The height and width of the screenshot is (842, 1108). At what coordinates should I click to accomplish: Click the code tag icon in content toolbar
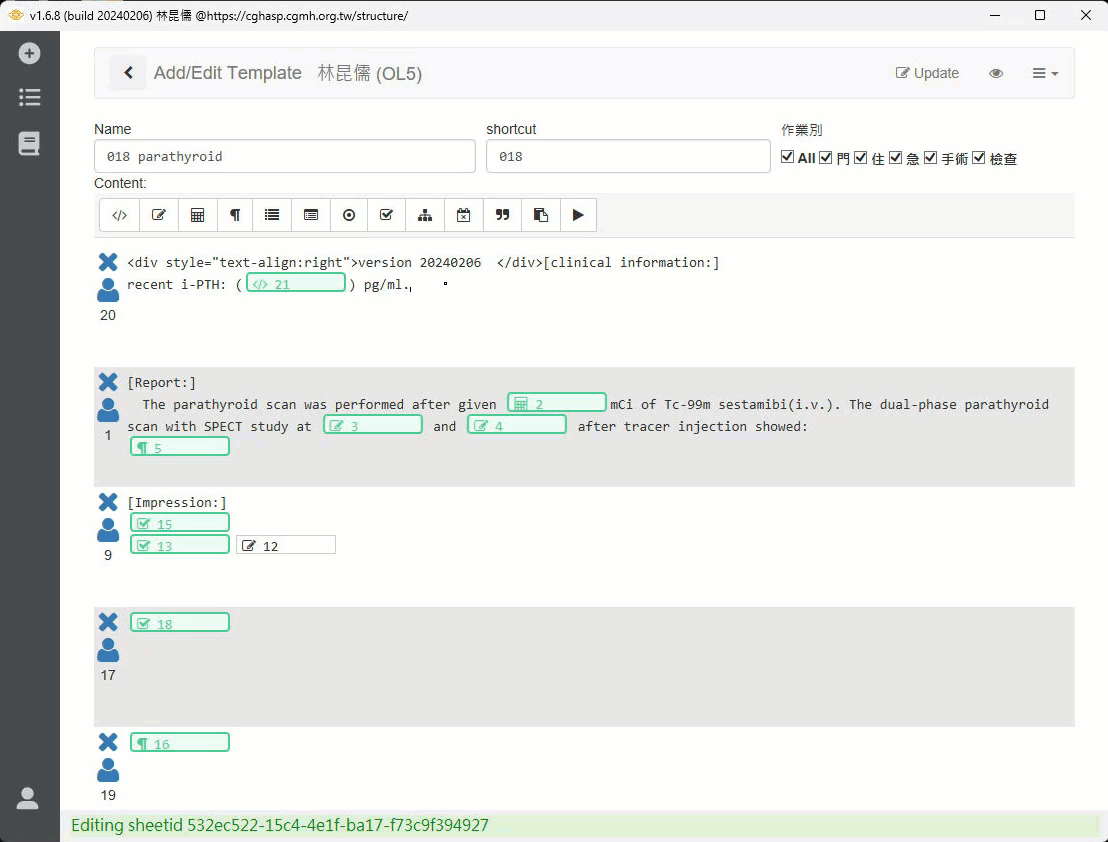click(x=119, y=215)
